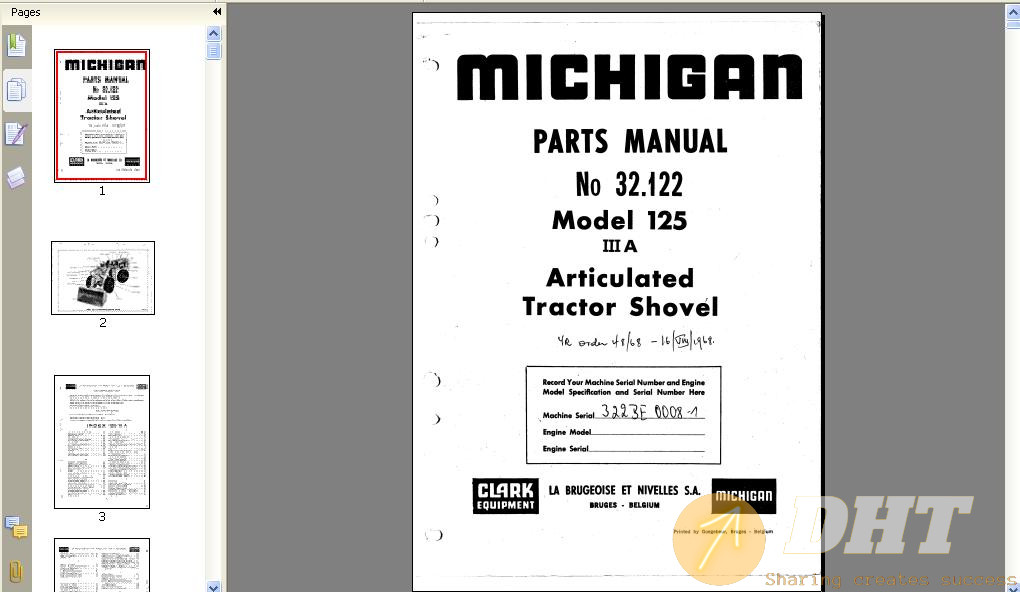Collapse the Pages panel with double arrow
Screen dimensions: 1020x592
coord(217,12)
